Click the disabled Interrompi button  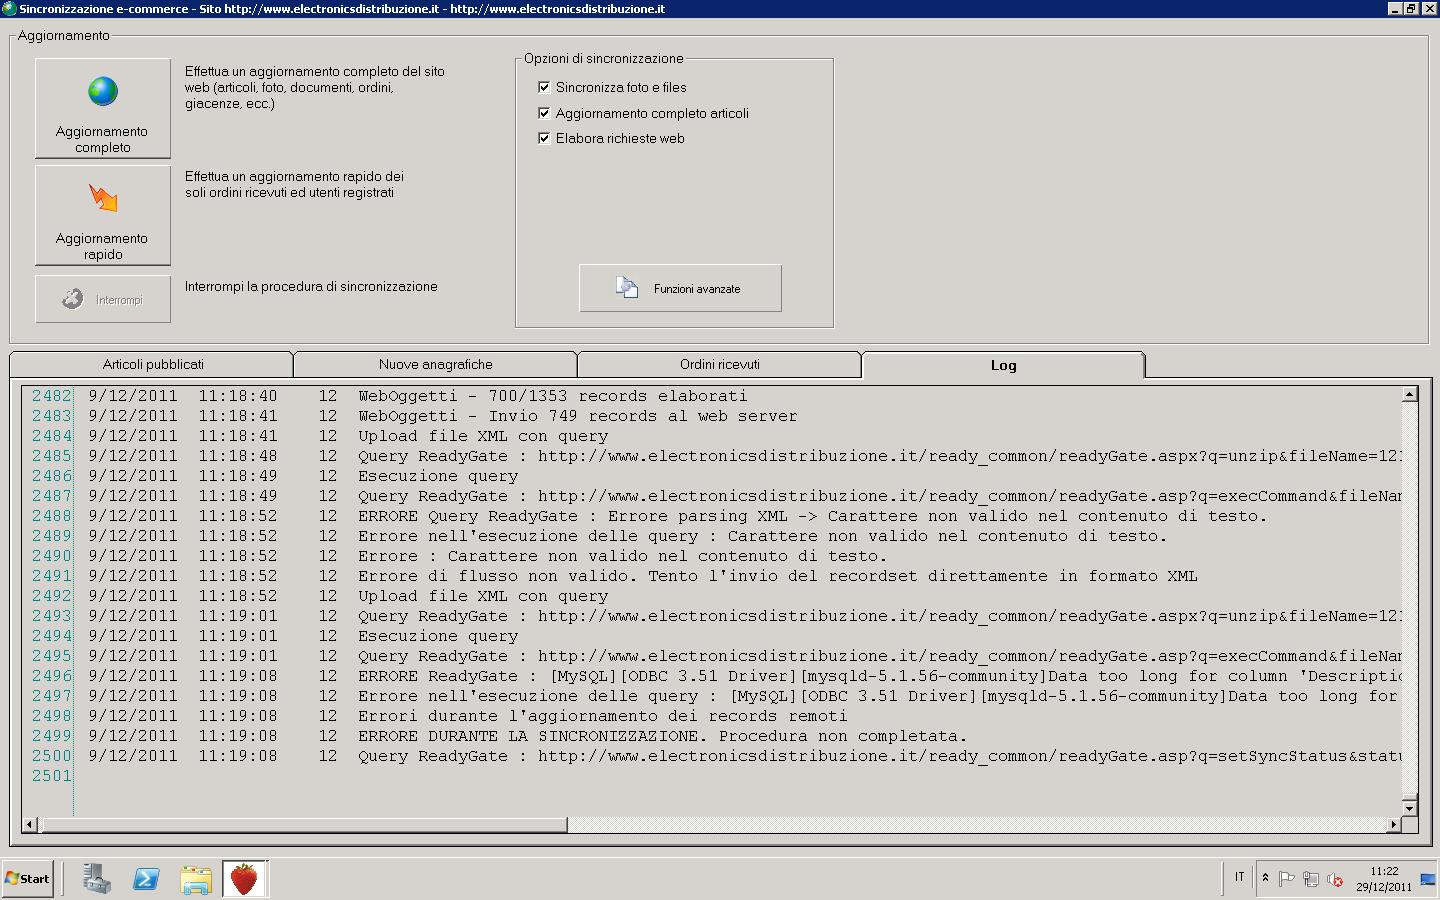coord(103,299)
